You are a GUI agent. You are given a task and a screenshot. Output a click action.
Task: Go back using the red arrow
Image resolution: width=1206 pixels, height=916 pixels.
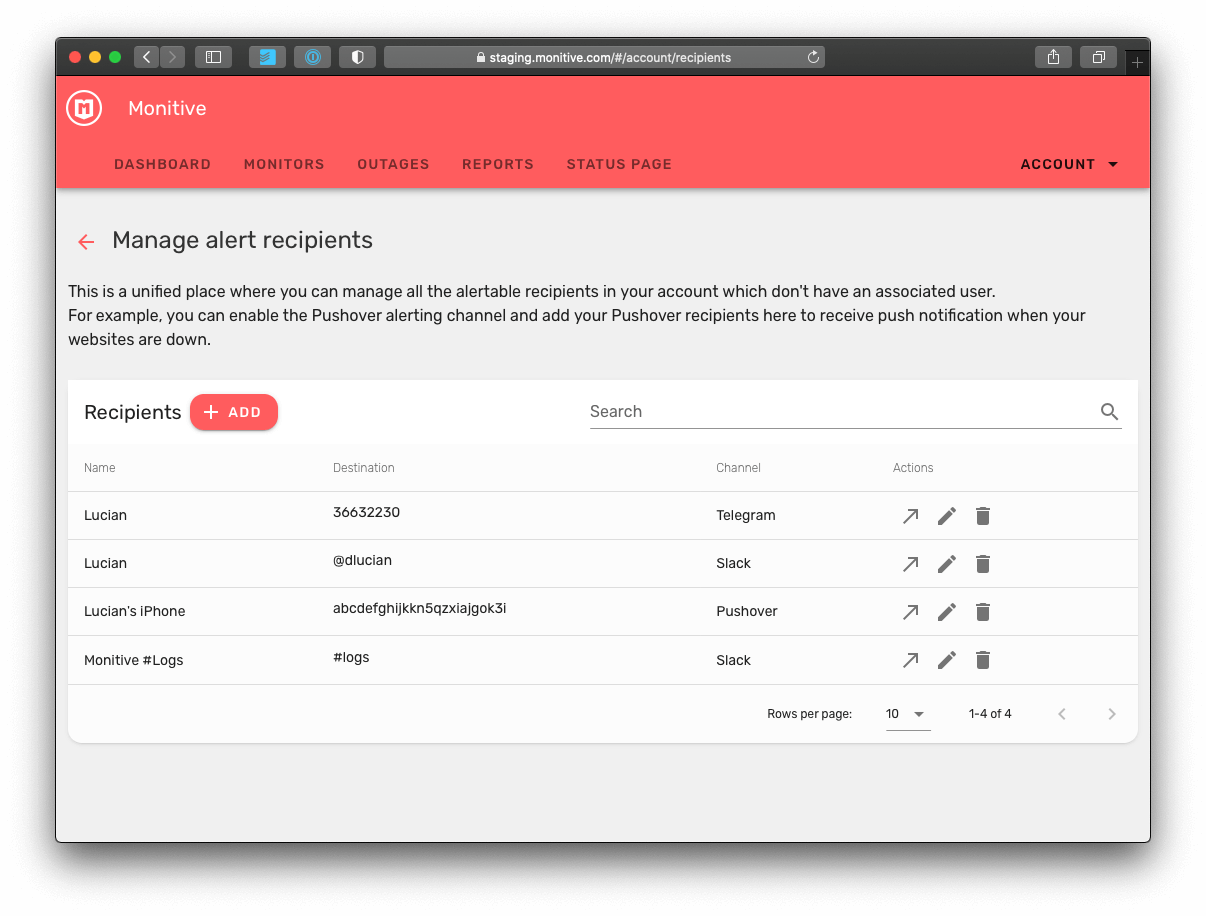pos(86,241)
